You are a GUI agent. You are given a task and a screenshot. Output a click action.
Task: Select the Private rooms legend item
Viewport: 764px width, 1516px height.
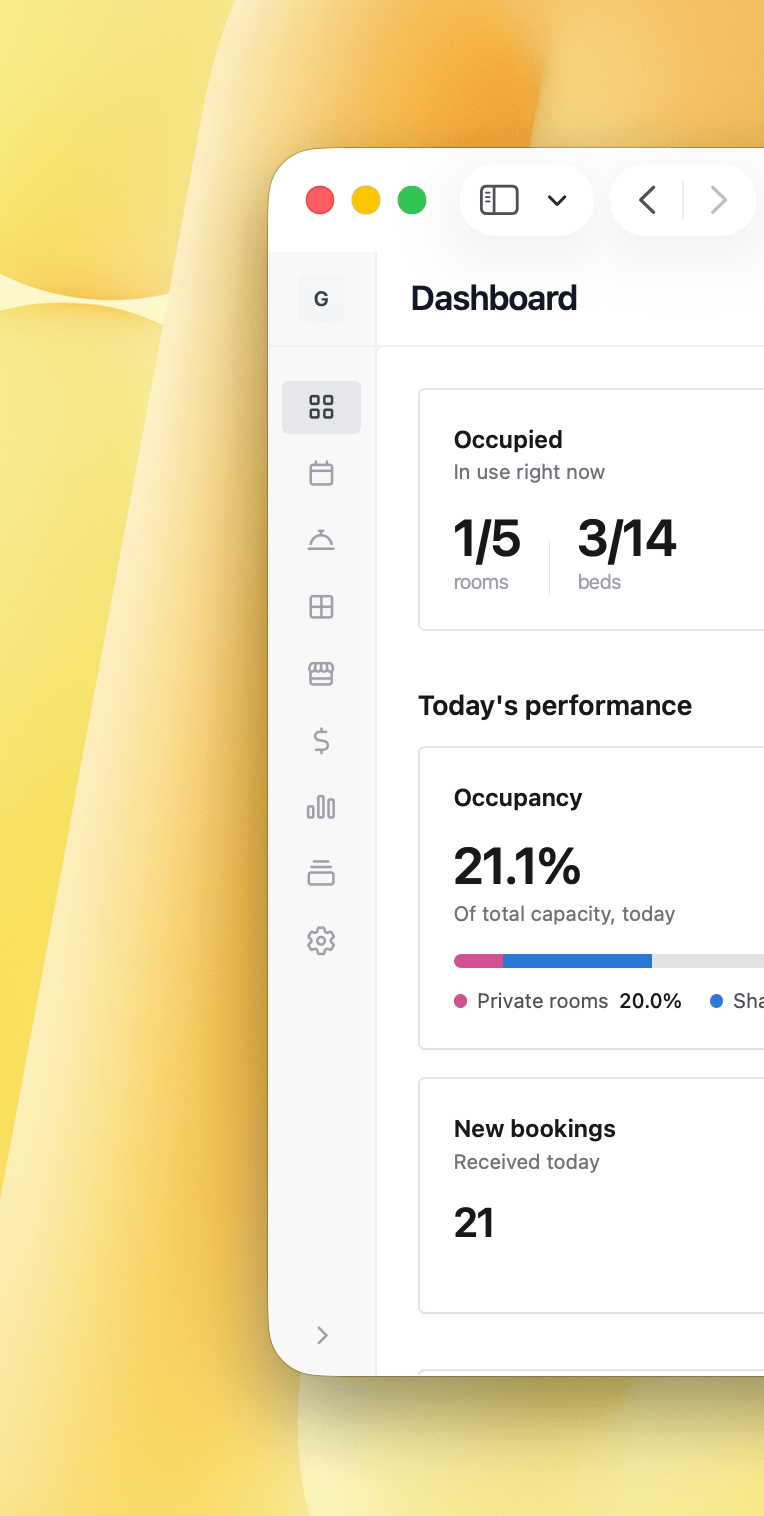click(x=568, y=1001)
